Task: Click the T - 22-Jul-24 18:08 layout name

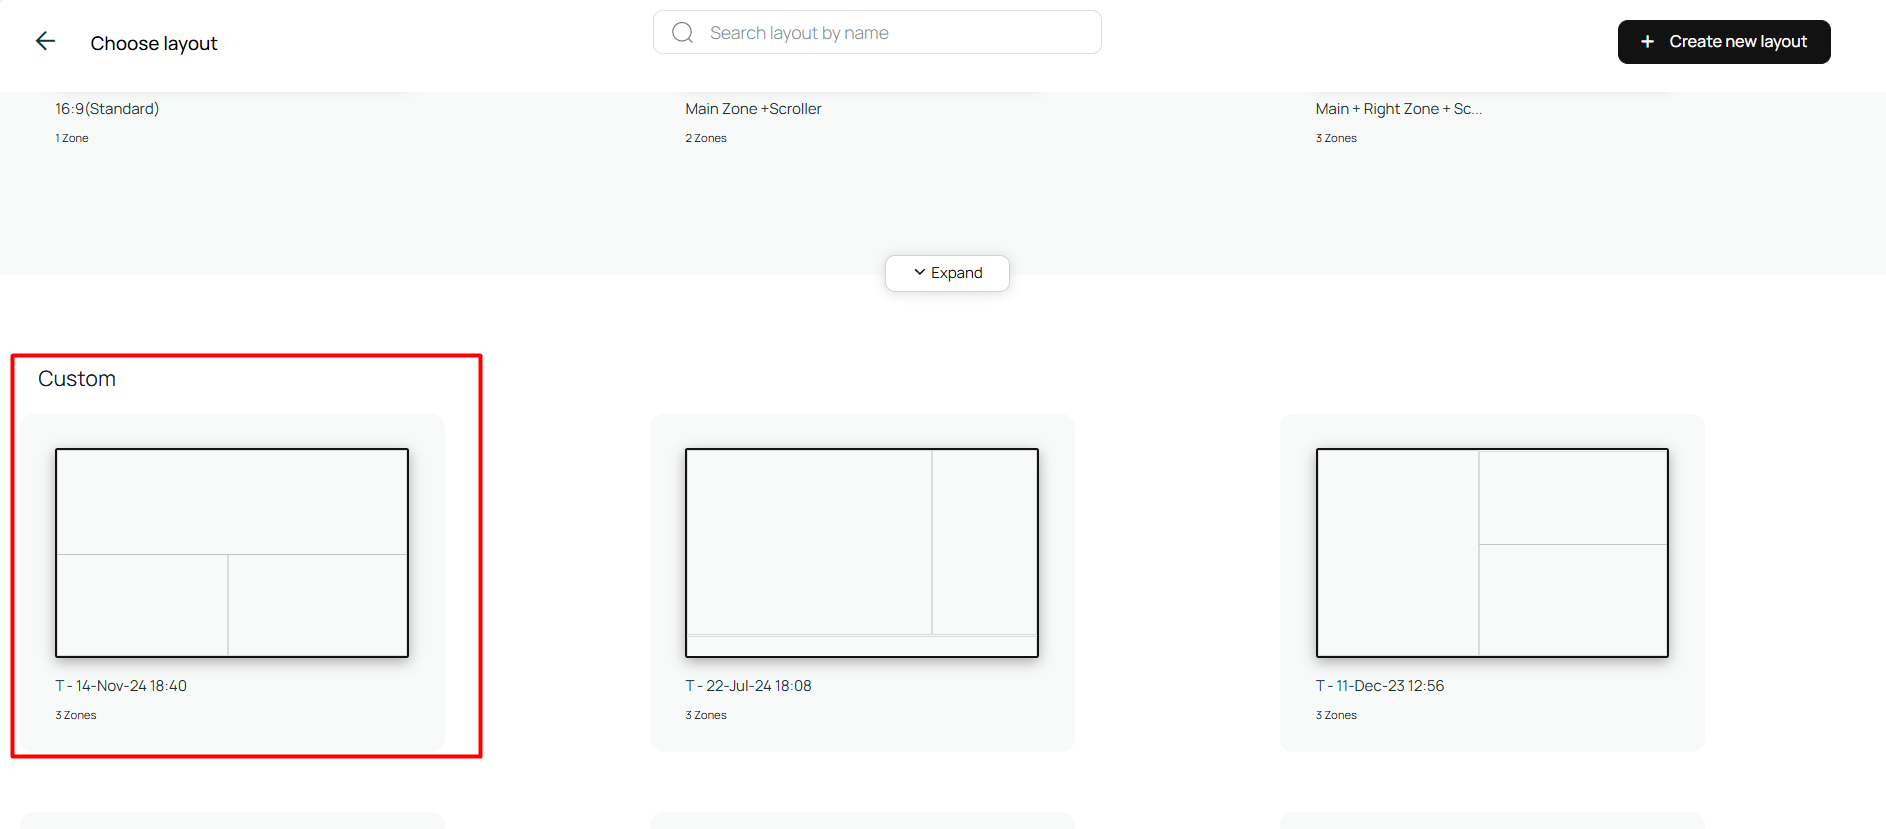Action: pyautogui.click(x=748, y=686)
